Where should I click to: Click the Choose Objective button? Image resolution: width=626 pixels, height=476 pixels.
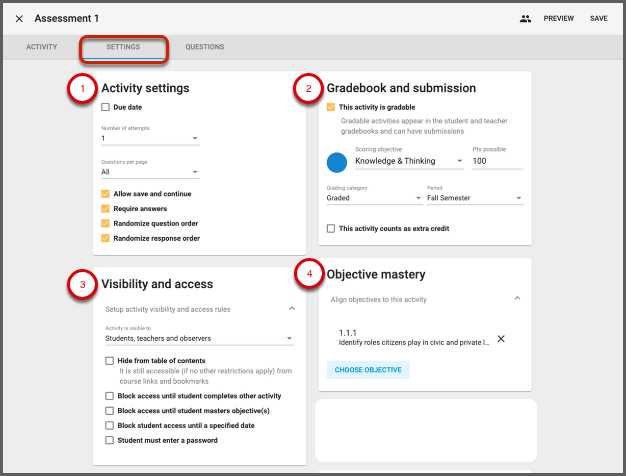pos(368,370)
